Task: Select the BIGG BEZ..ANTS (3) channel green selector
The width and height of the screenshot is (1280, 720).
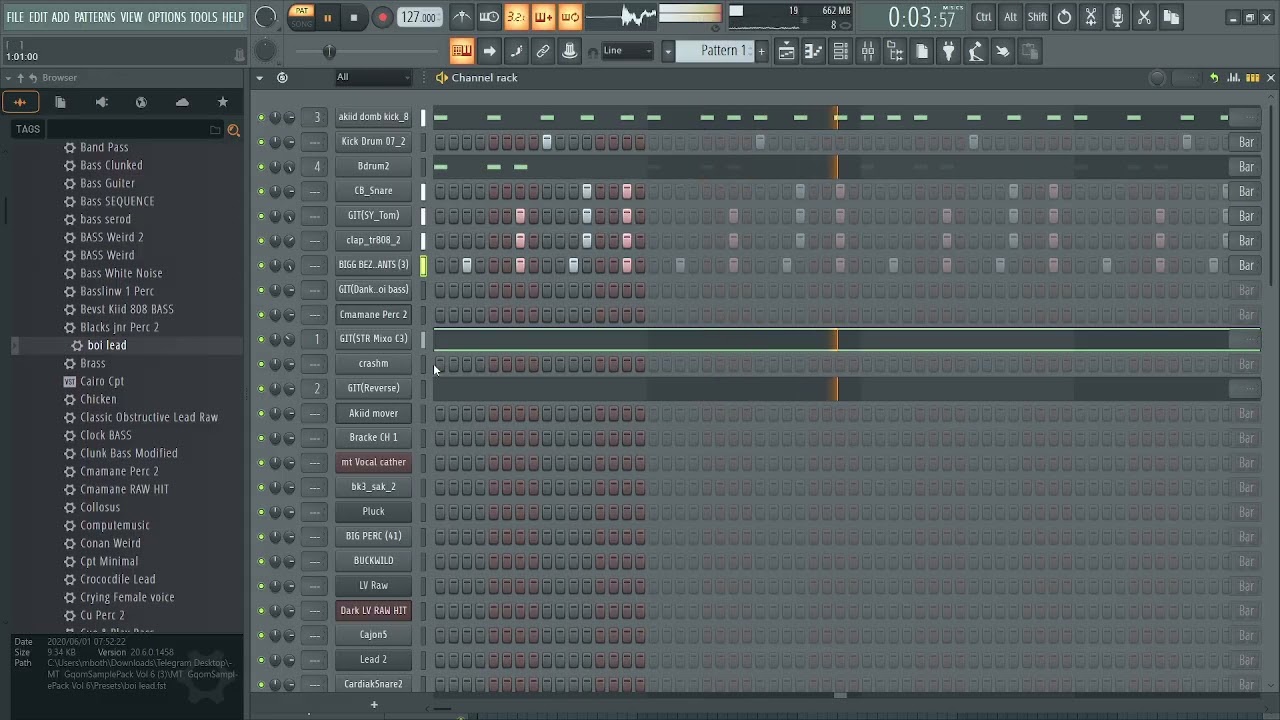Action: 423,265
